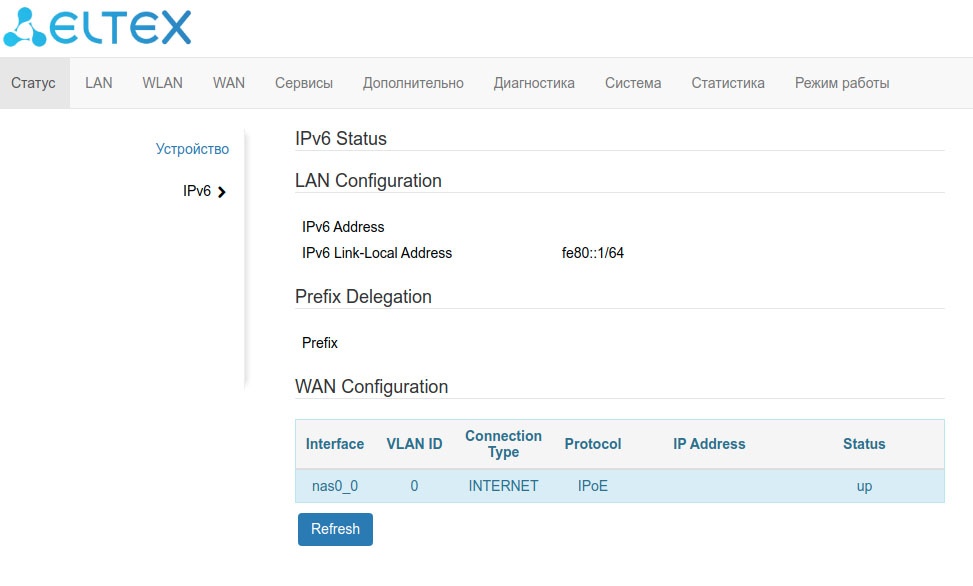Select IPv6 in the sidebar
The height and width of the screenshot is (586, 973).
coord(197,191)
